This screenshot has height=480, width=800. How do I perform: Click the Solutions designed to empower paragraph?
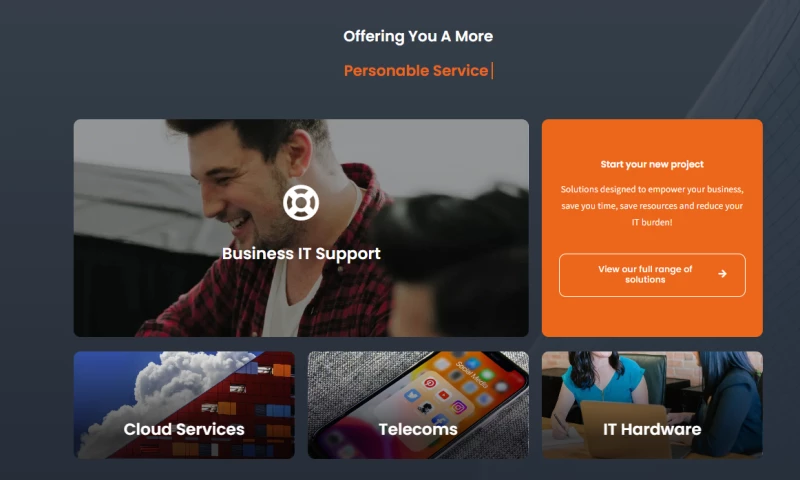[652, 206]
